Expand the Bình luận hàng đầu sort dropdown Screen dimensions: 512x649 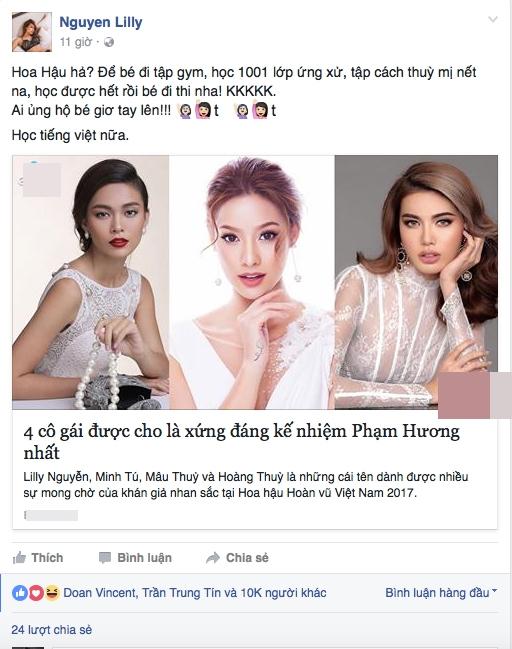coord(441,593)
